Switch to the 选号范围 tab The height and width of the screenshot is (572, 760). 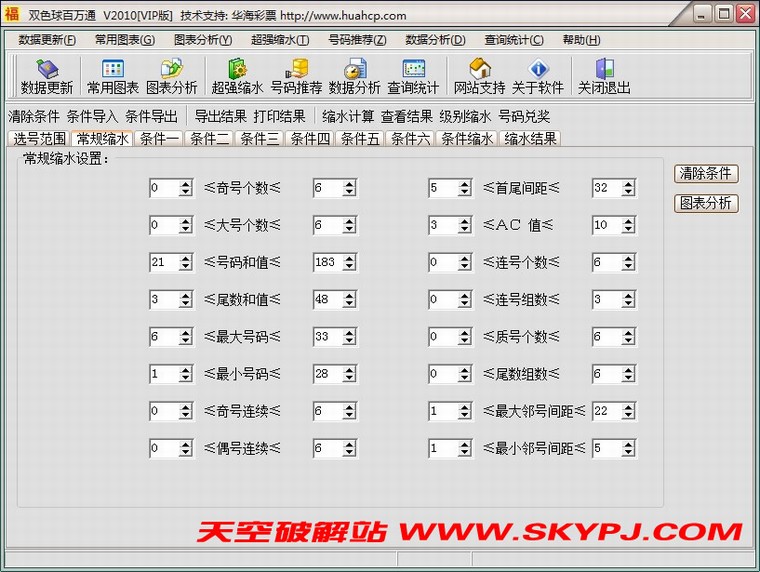coord(39,139)
